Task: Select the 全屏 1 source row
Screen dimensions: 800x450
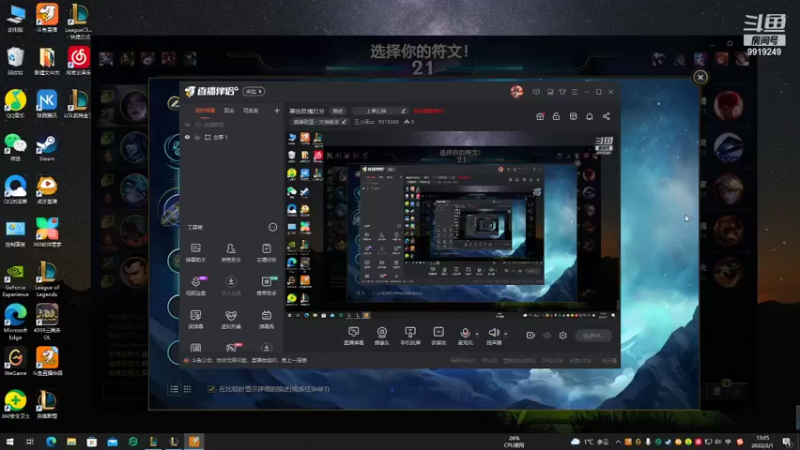Action: (232, 137)
